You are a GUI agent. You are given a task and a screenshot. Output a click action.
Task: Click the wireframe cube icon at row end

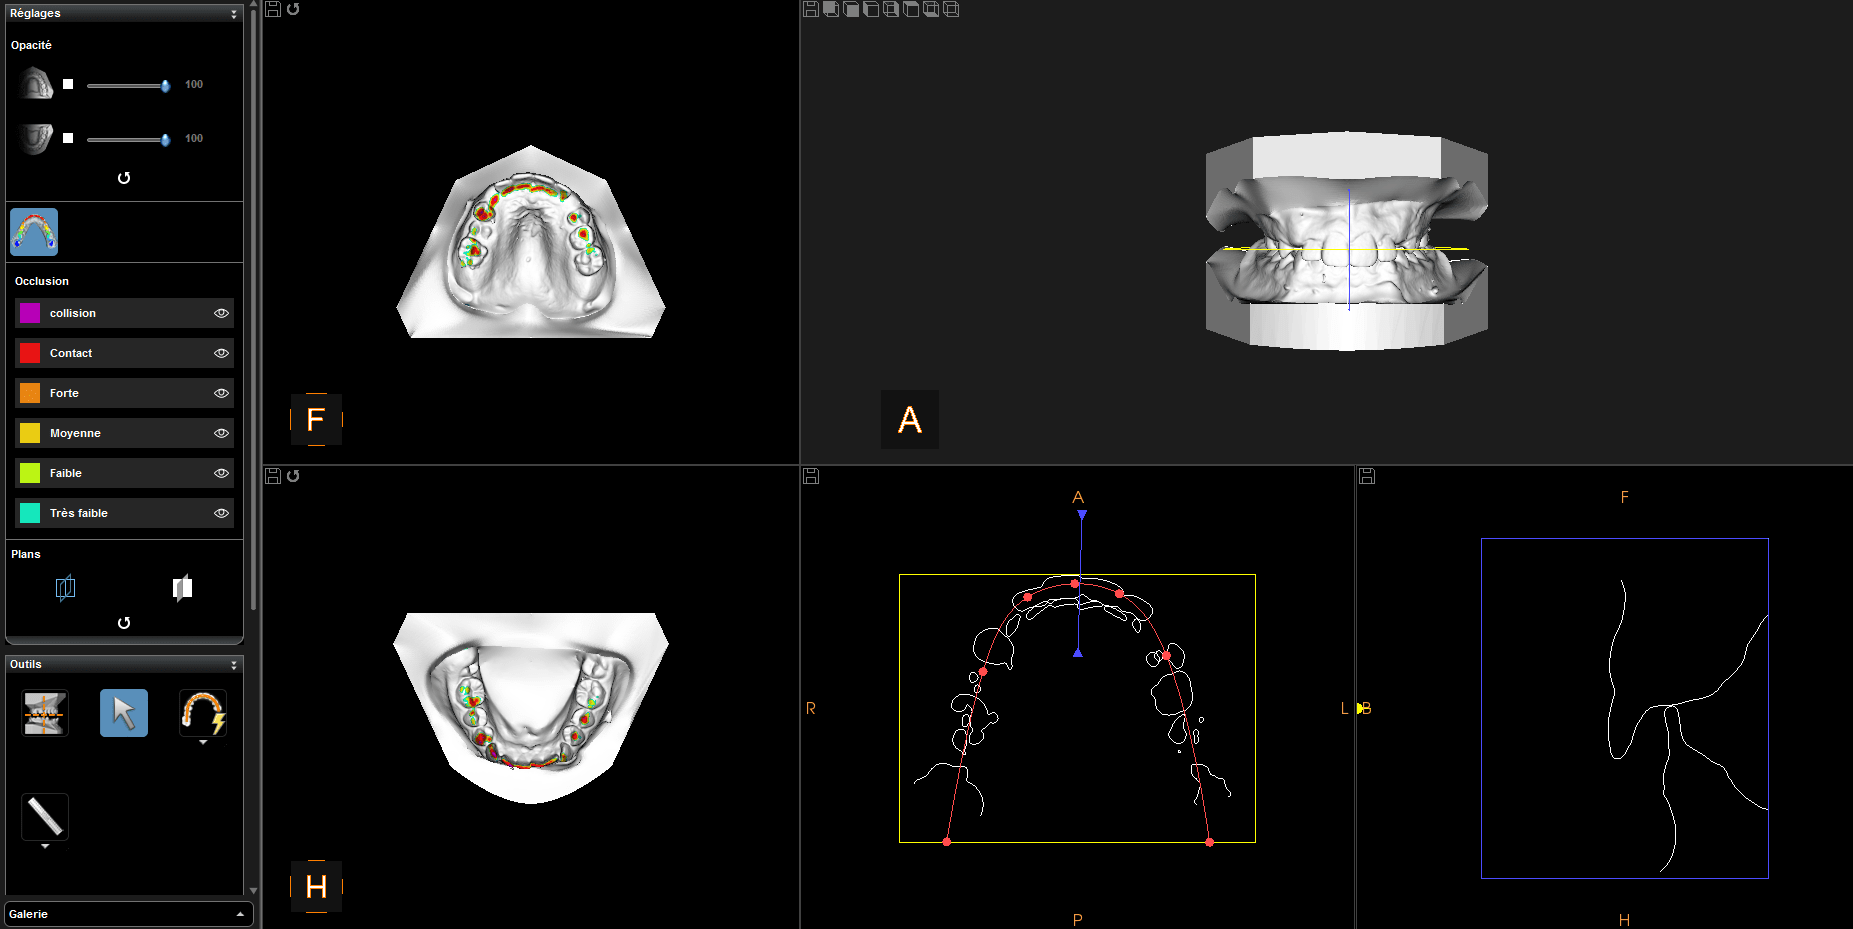(951, 9)
